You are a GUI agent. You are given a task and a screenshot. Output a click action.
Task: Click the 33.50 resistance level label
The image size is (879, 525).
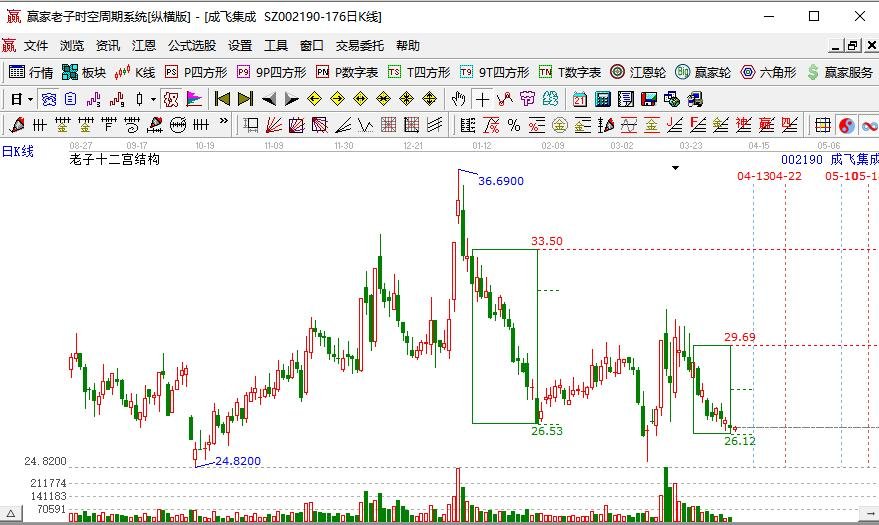[547, 241]
